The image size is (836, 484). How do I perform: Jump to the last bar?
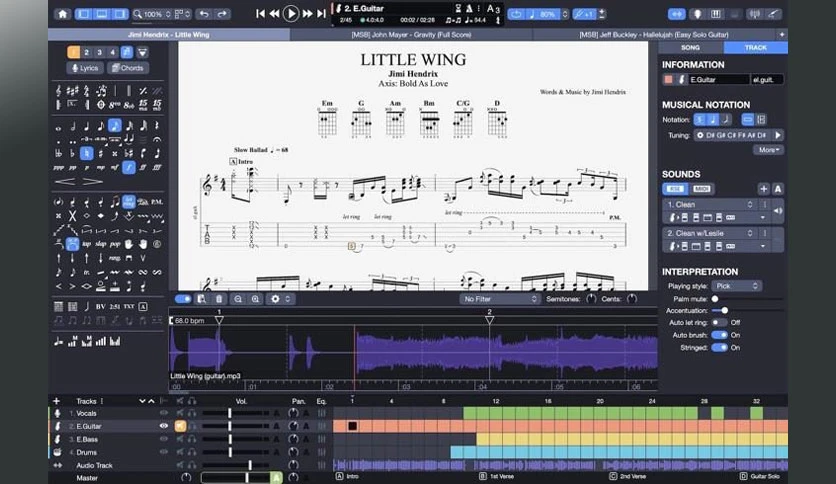coord(321,14)
